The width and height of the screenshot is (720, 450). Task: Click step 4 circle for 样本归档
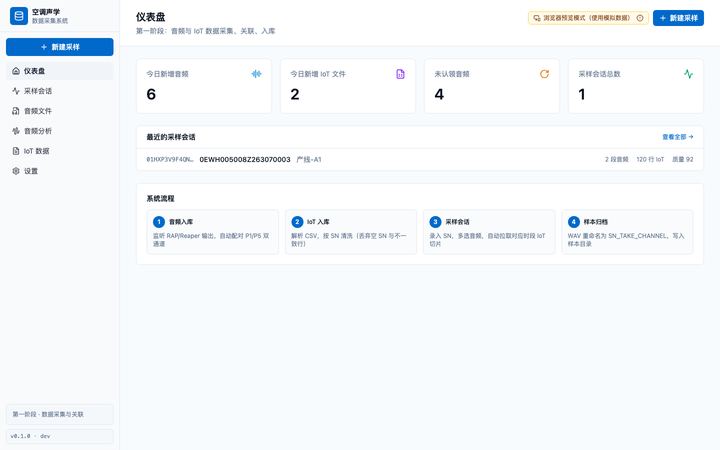coord(574,222)
